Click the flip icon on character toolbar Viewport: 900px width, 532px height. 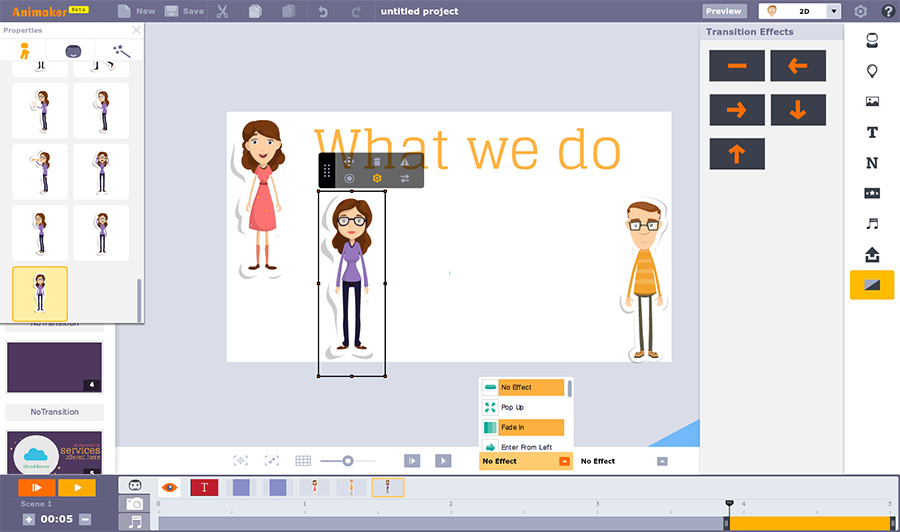pyautogui.click(x=405, y=161)
